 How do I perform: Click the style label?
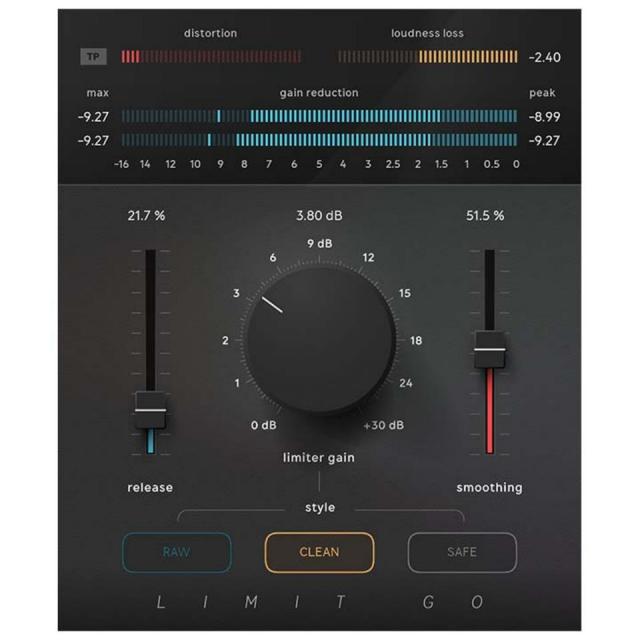pyautogui.click(x=320, y=508)
